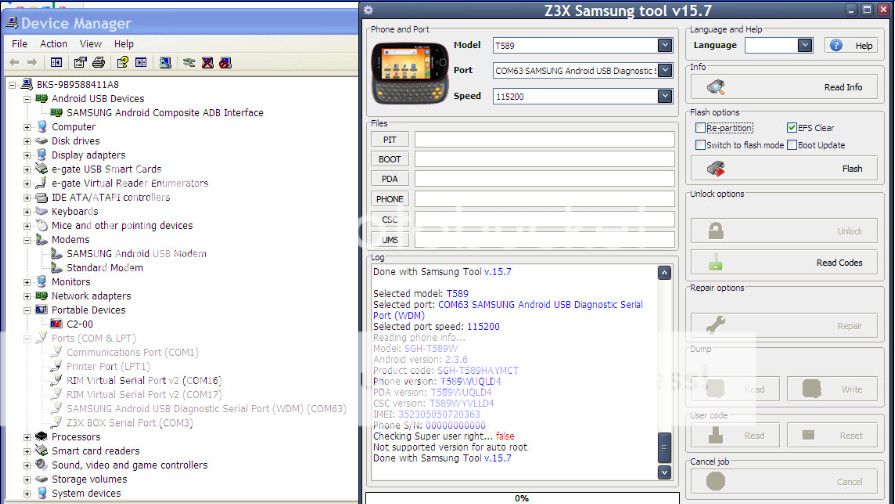Click the CSC file button
This screenshot has width=895, height=504.
tap(390, 219)
